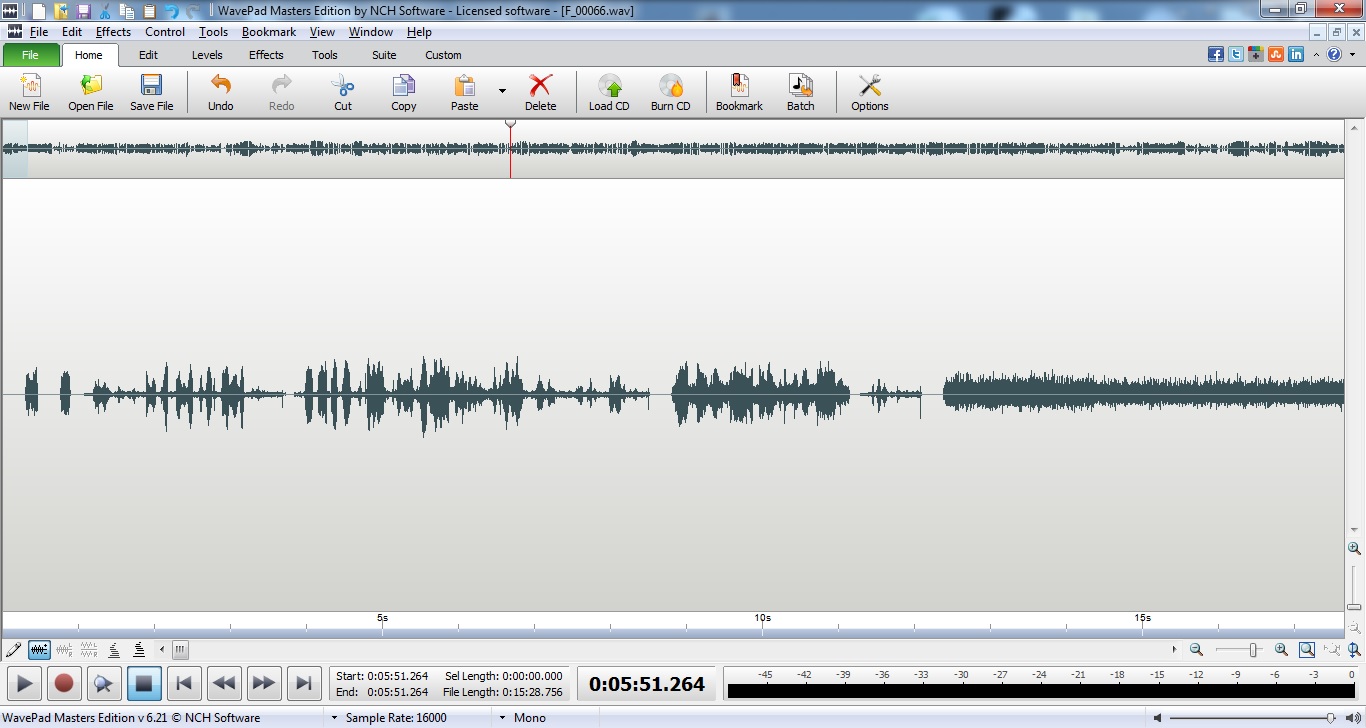This screenshot has width=1366, height=728.
Task: Open the Bookmark menu
Action: pyautogui.click(x=269, y=32)
